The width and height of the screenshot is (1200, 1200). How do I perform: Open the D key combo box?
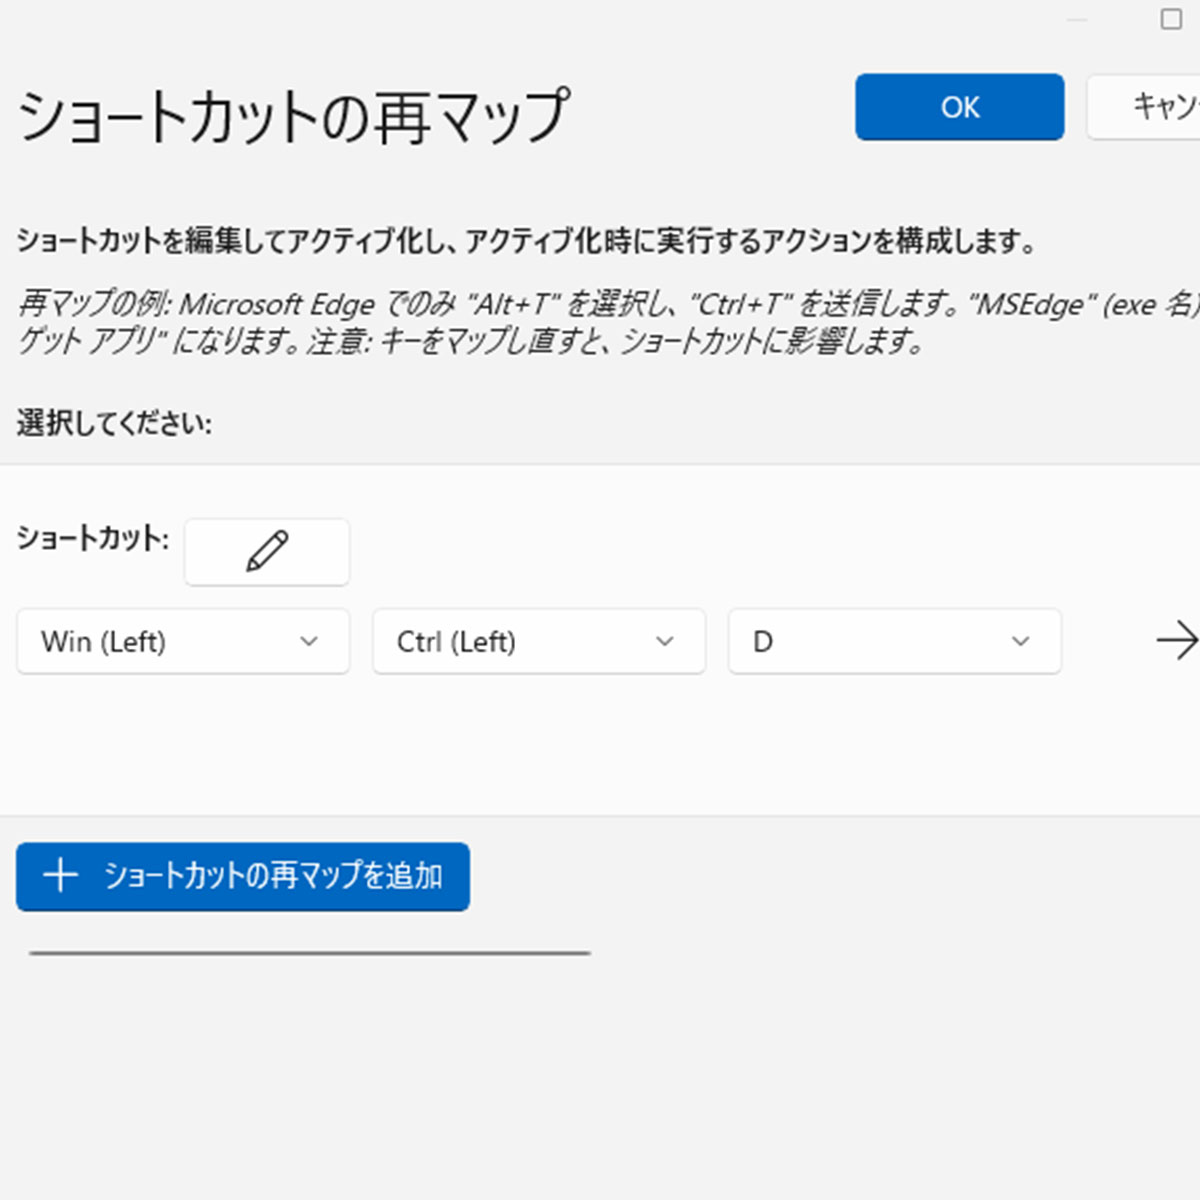pyautogui.click(x=895, y=641)
